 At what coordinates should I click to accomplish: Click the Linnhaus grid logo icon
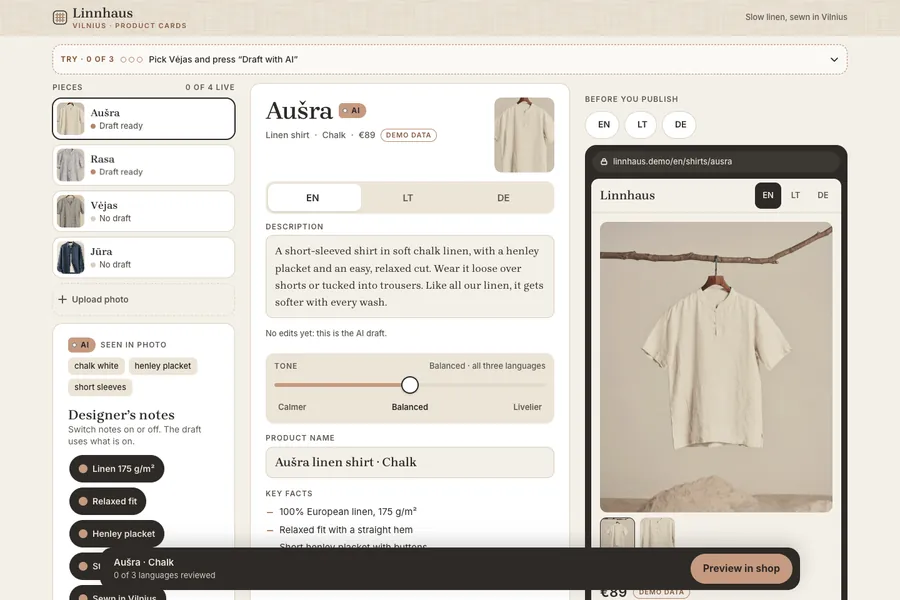(60, 17)
